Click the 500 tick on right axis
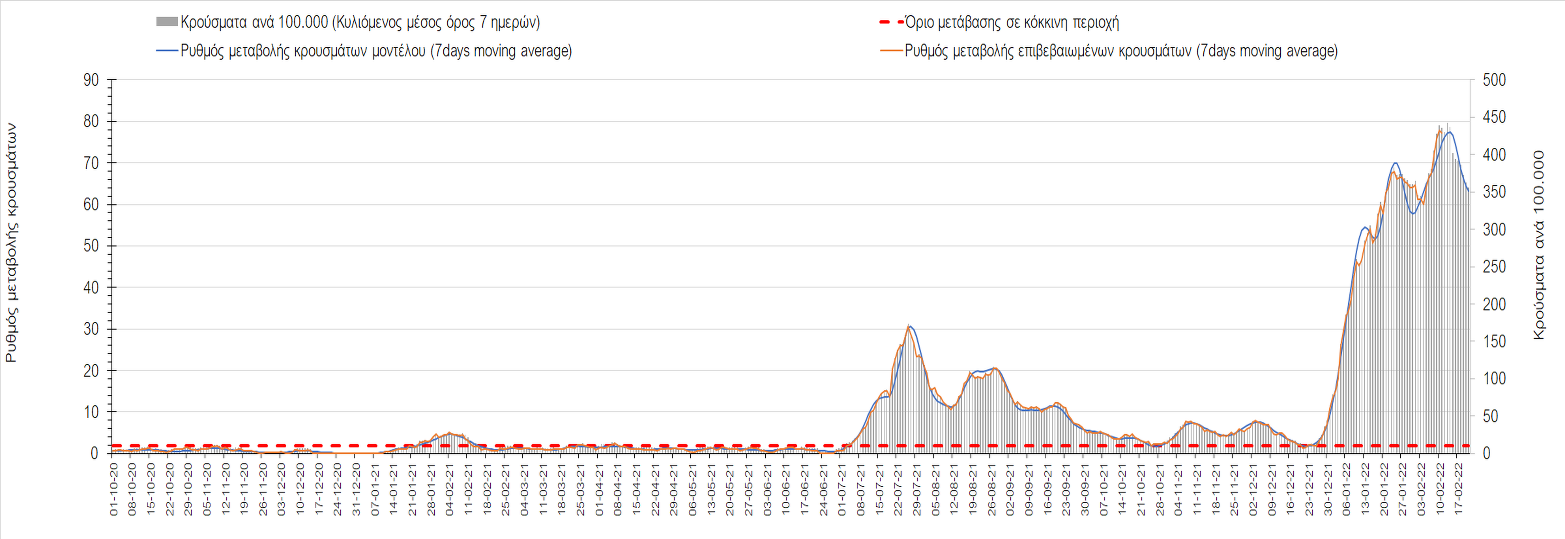Screen dimensions: 1565x539 (x=1492, y=80)
